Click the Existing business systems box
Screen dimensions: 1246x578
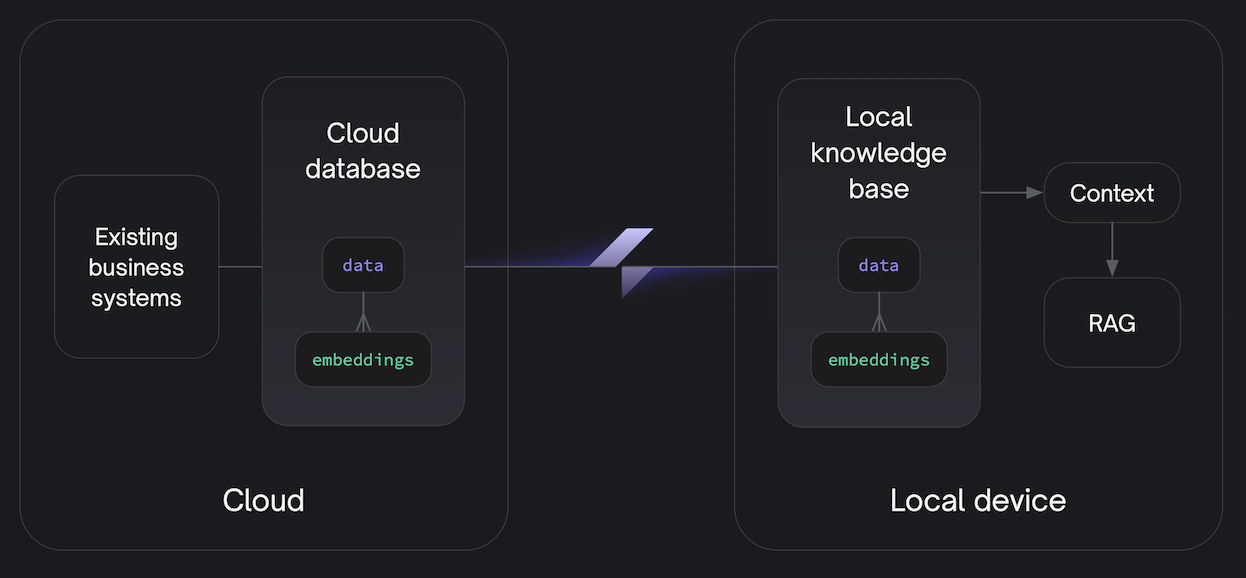(x=136, y=267)
